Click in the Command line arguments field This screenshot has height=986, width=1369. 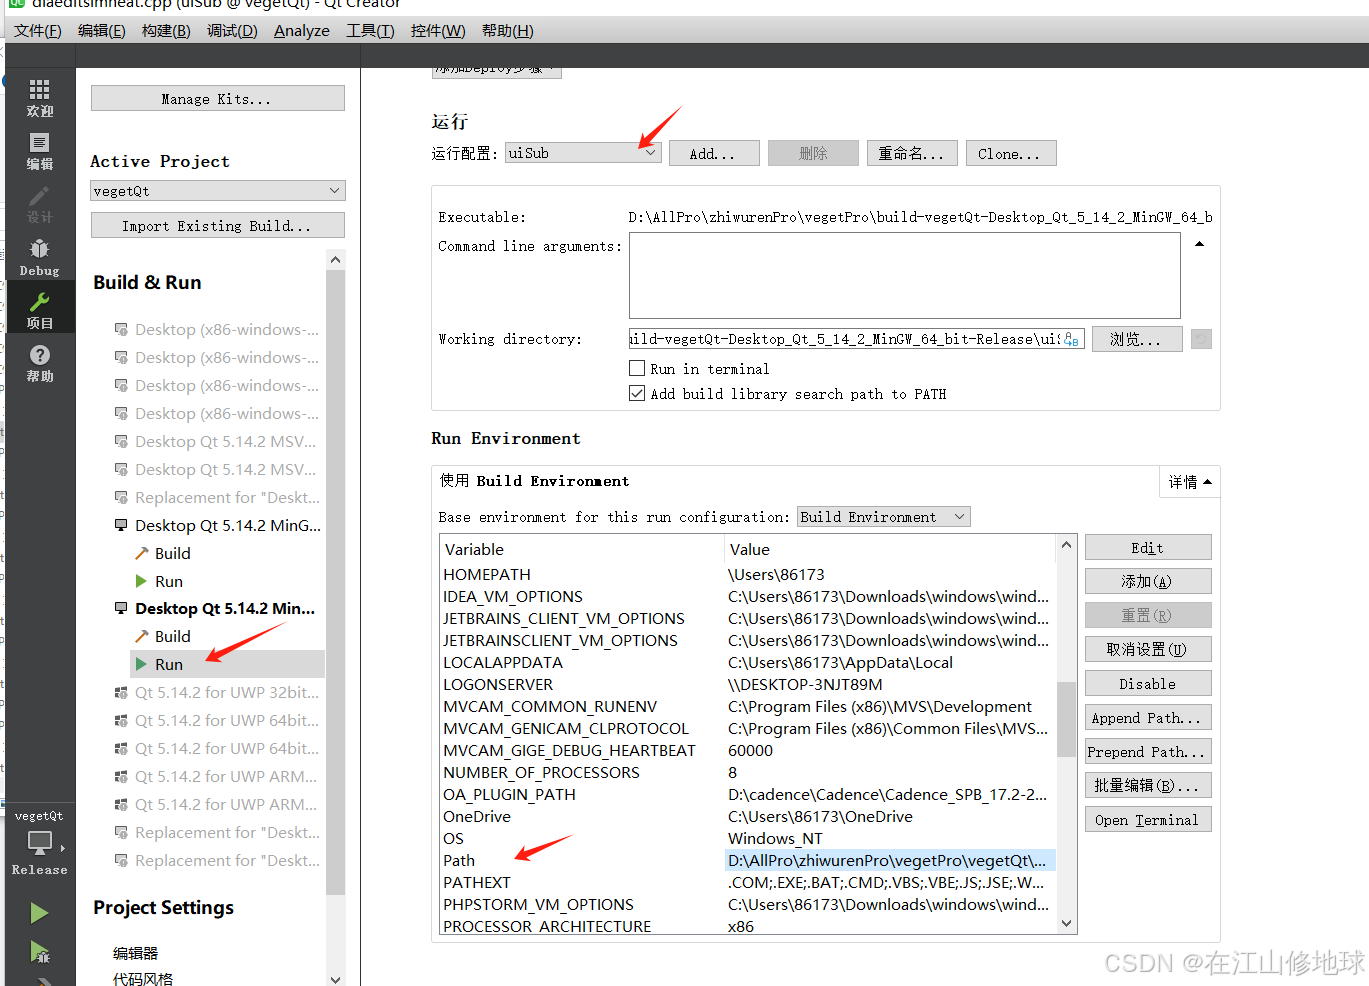(x=904, y=275)
